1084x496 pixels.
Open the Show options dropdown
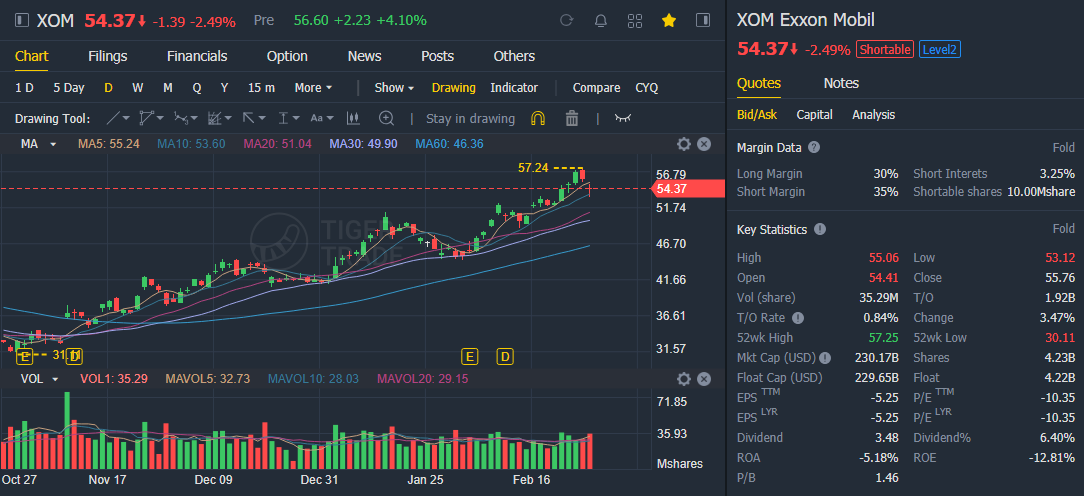394,88
